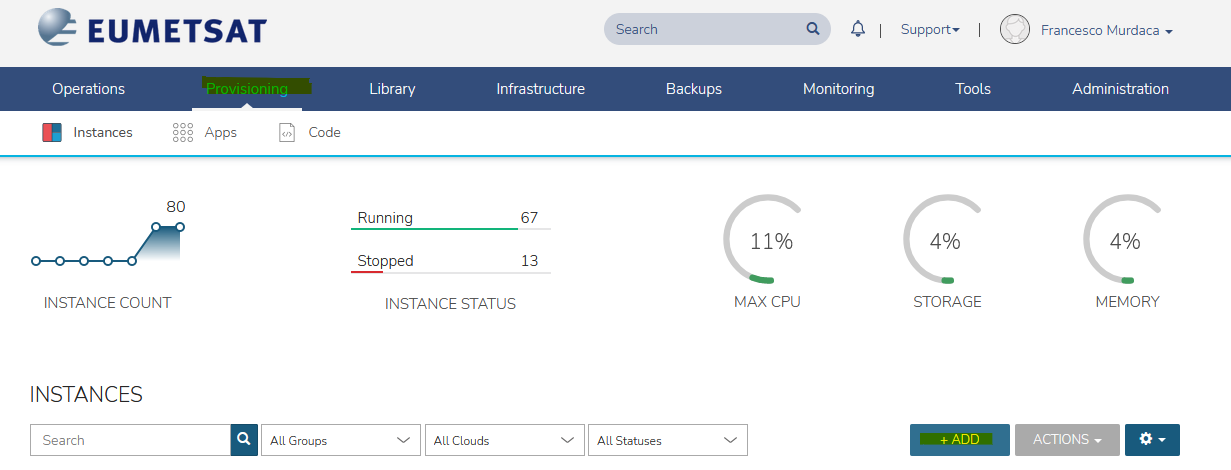Viewport: 1231px width, 470px height.
Task: Switch to the Monitoring tab
Action: [x=838, y=89]
